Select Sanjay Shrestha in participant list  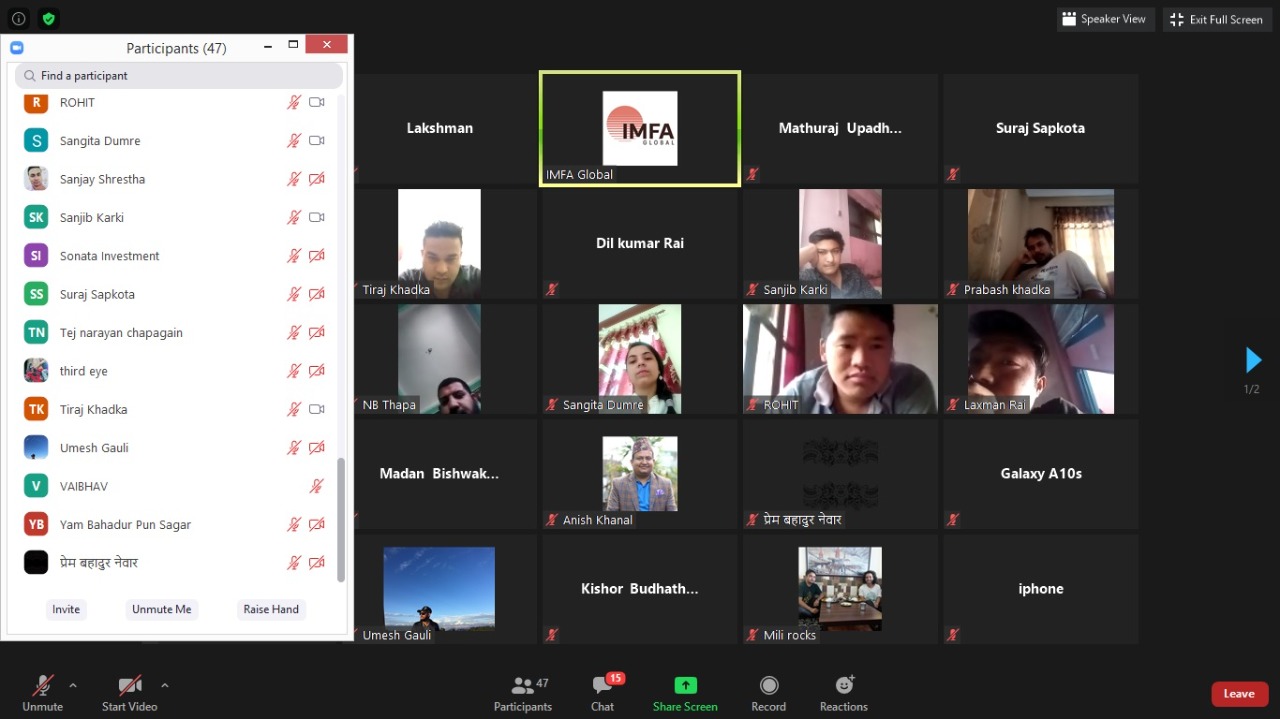[173, 179]
